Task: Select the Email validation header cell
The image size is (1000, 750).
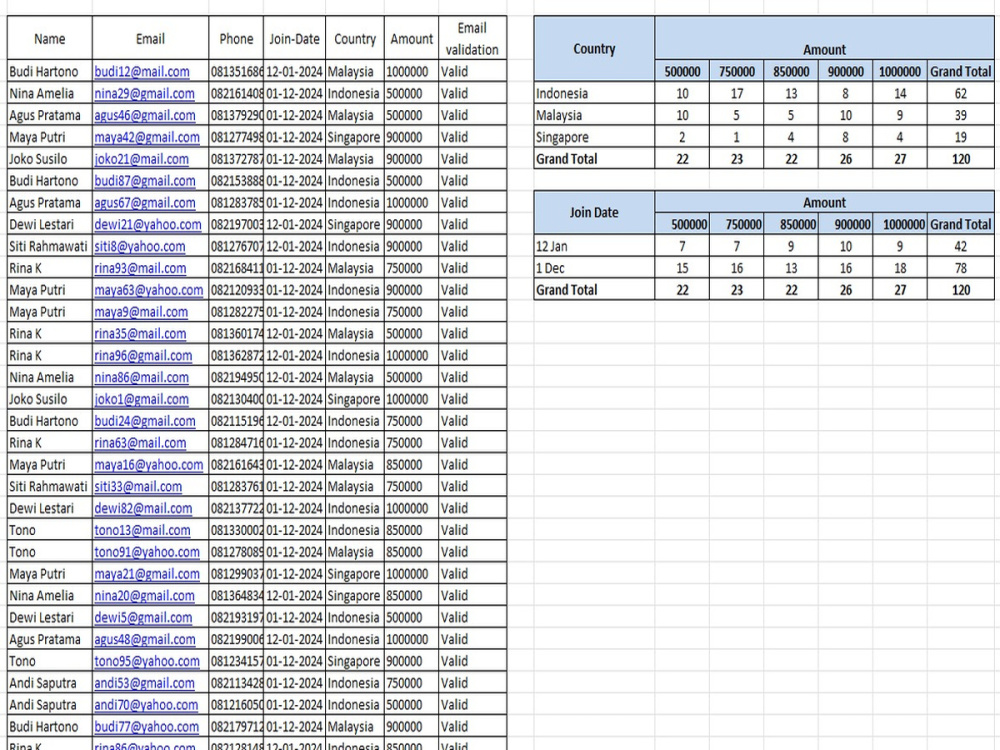Action: pos(473,38)
